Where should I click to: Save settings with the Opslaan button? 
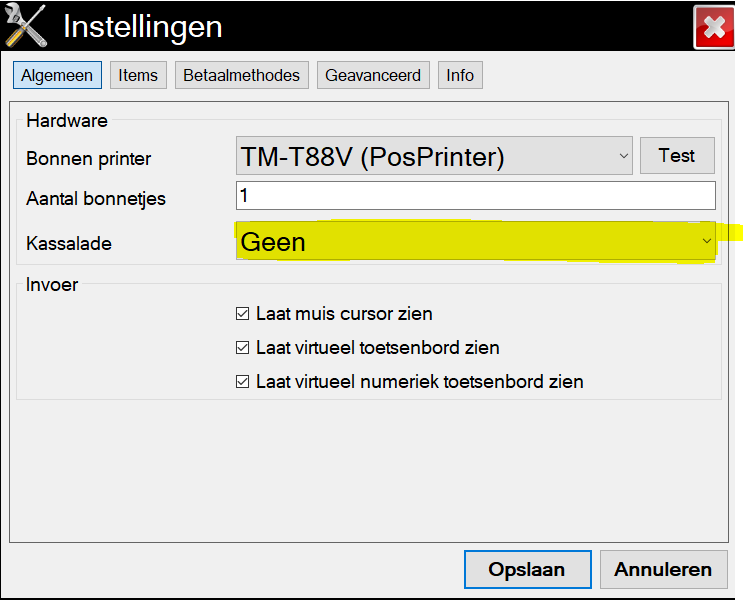pyautogui.click(x=527, y=570)
